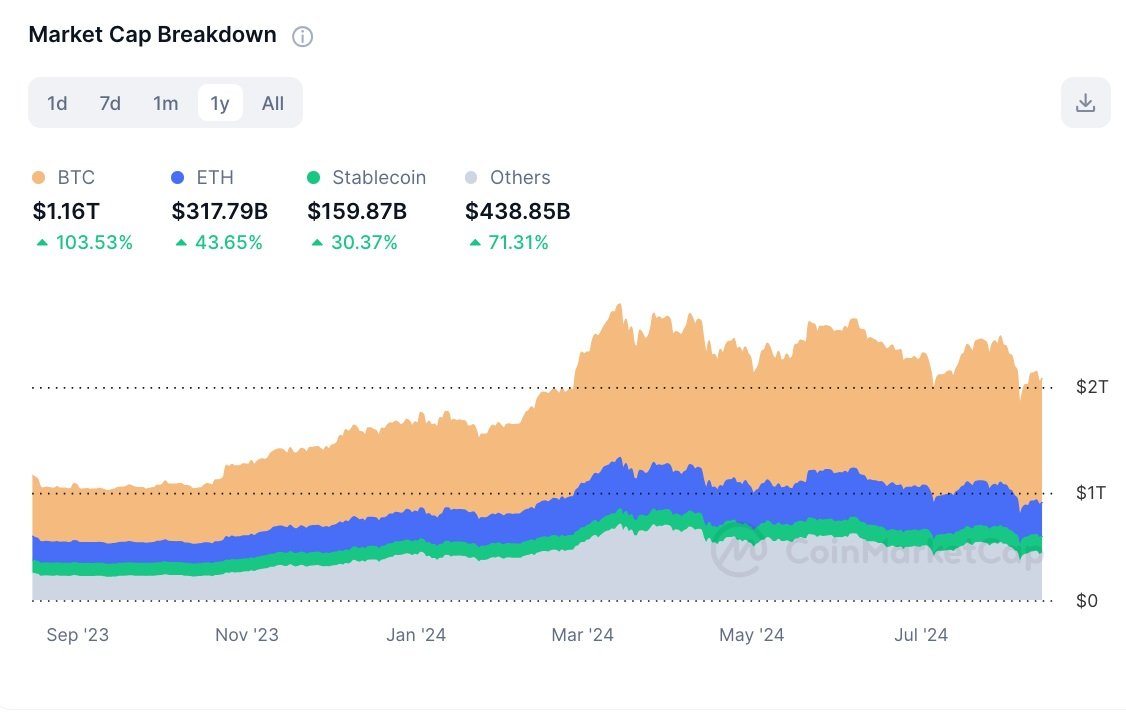
Task: Toggle the BTC series label
Action: (76, 177)
